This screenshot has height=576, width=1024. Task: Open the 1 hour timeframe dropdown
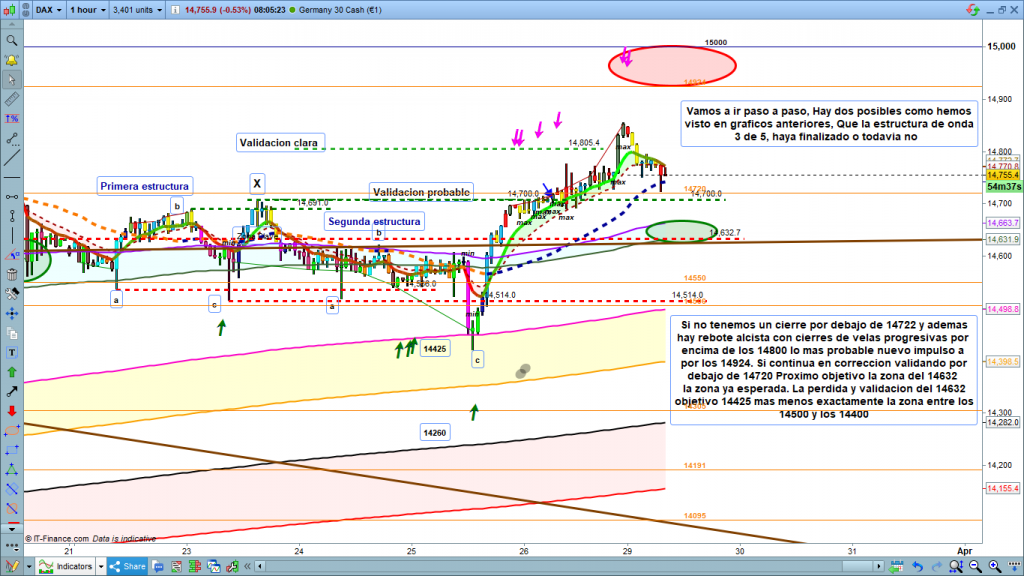tap(85, 9)
